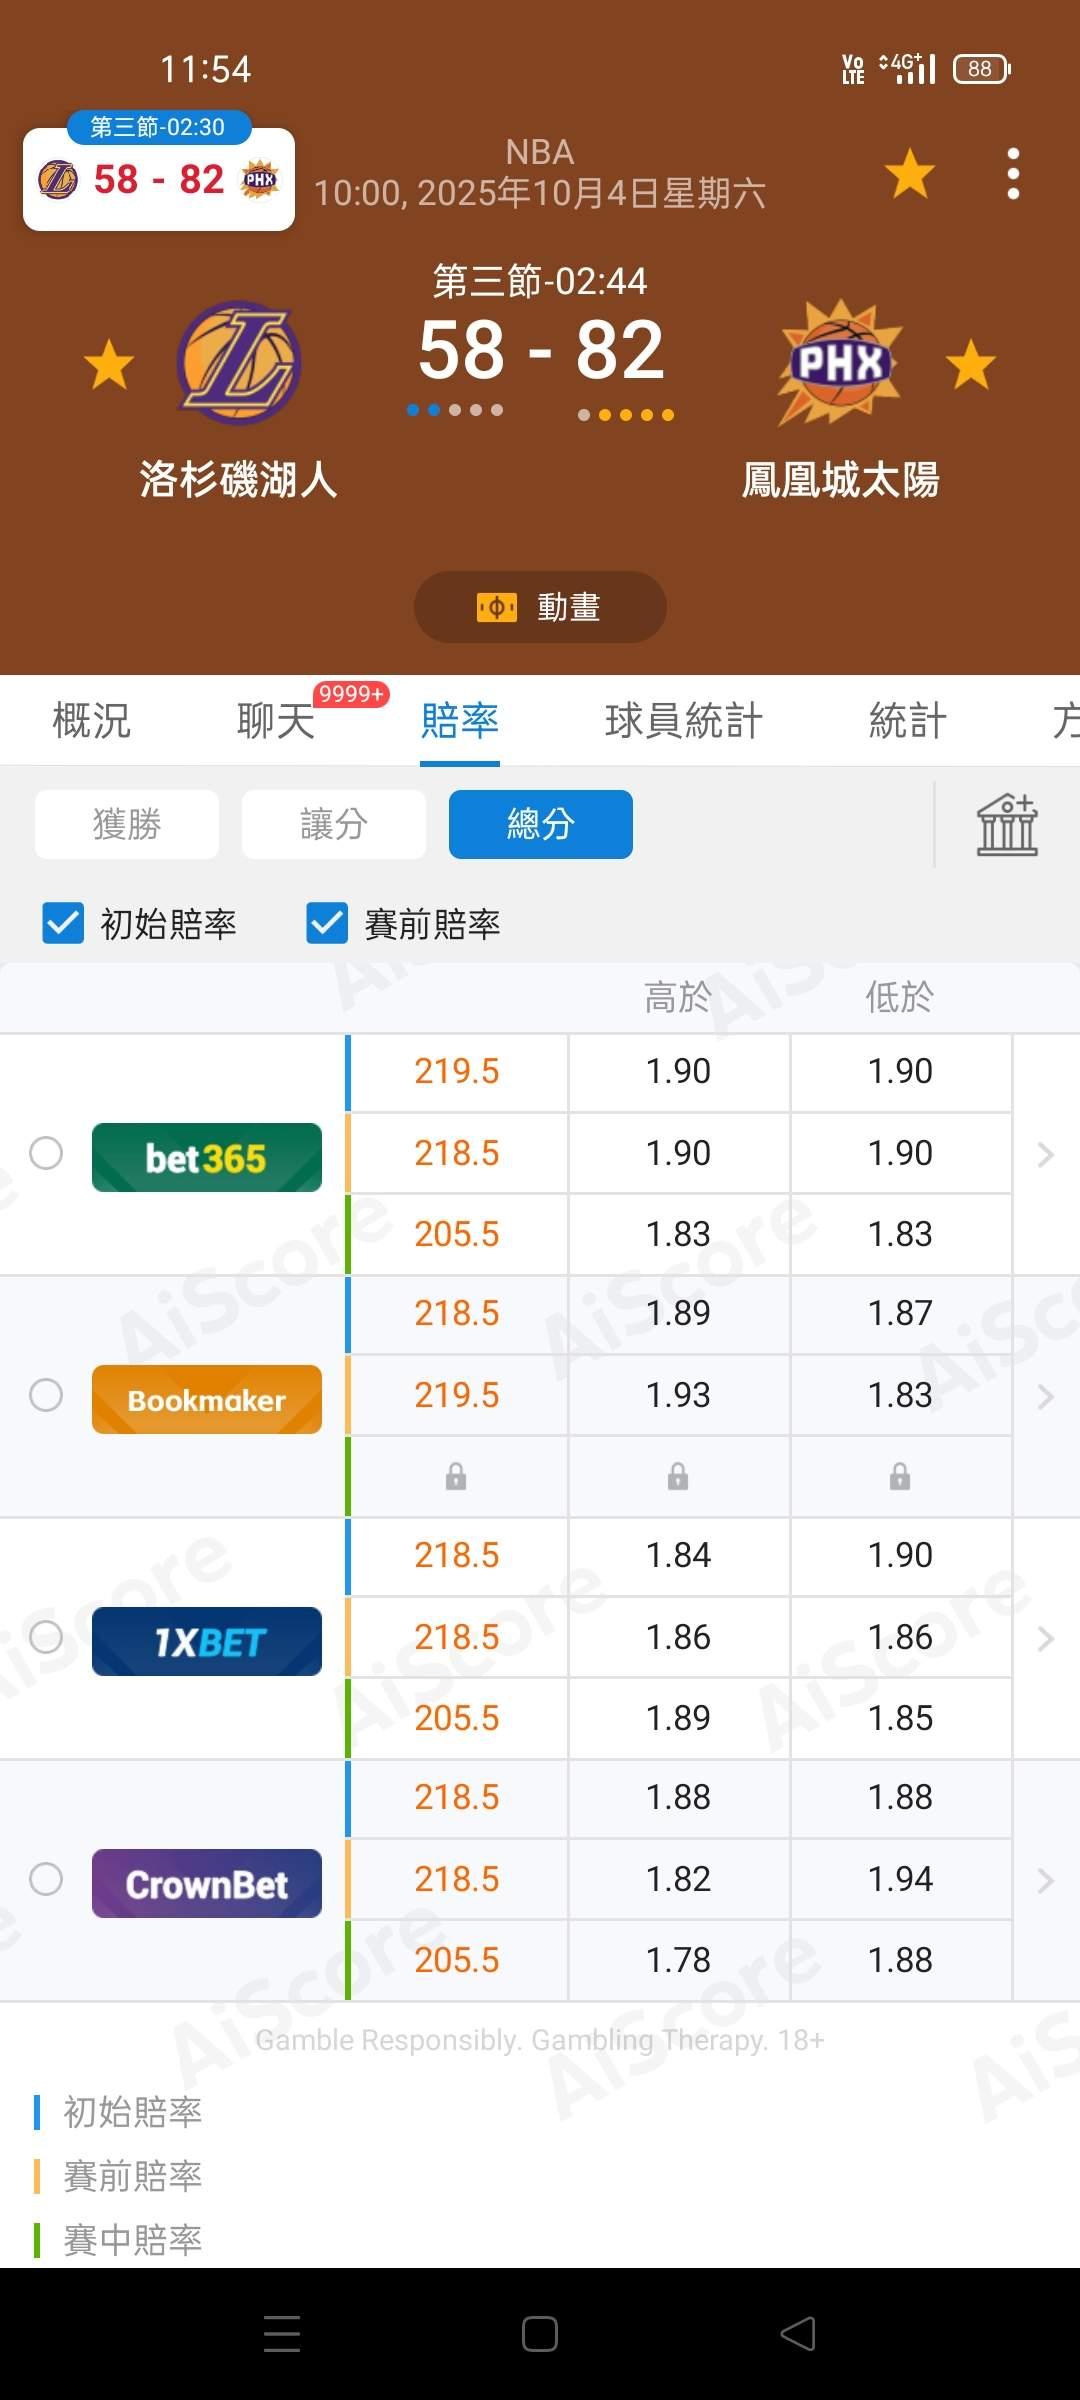
Task: Expand CrownBet odds details chevron
Action: tap(1045, 1880)
